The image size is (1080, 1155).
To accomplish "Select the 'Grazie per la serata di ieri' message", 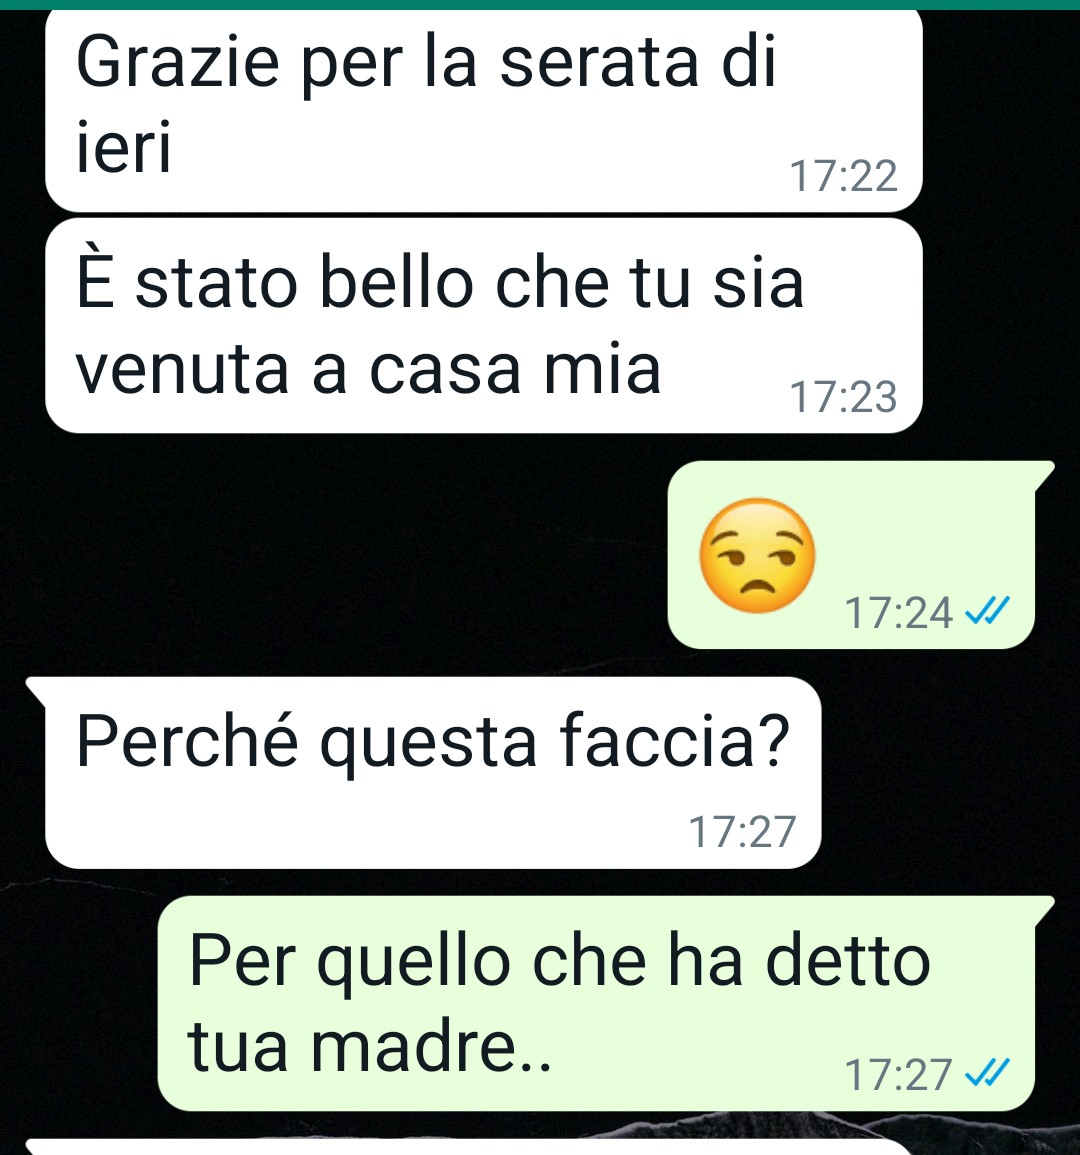I will (x=483, y=110).
